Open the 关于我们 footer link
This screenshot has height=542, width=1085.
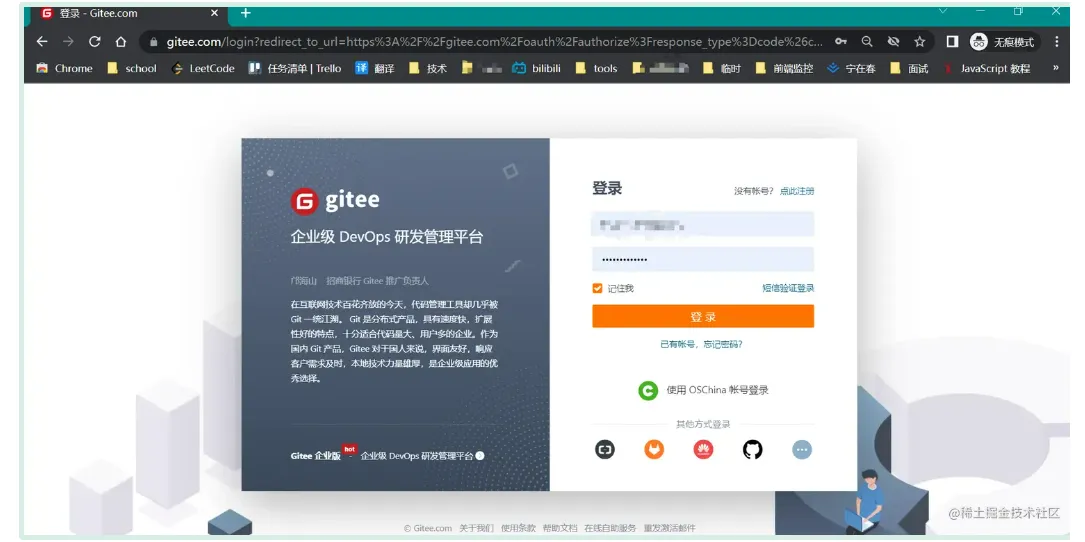click(x=477, y=528)
